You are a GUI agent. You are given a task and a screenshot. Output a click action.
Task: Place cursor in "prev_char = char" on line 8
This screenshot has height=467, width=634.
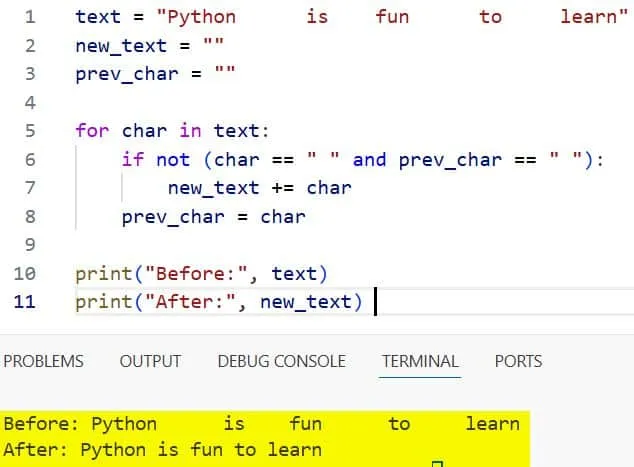[213, 216]
